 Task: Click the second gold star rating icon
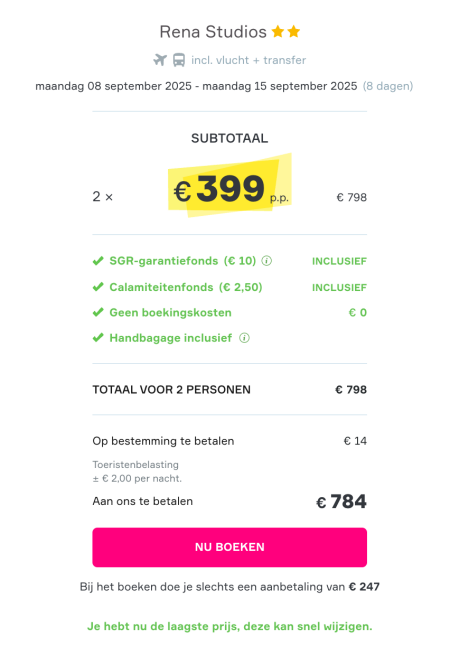[294, 31]
